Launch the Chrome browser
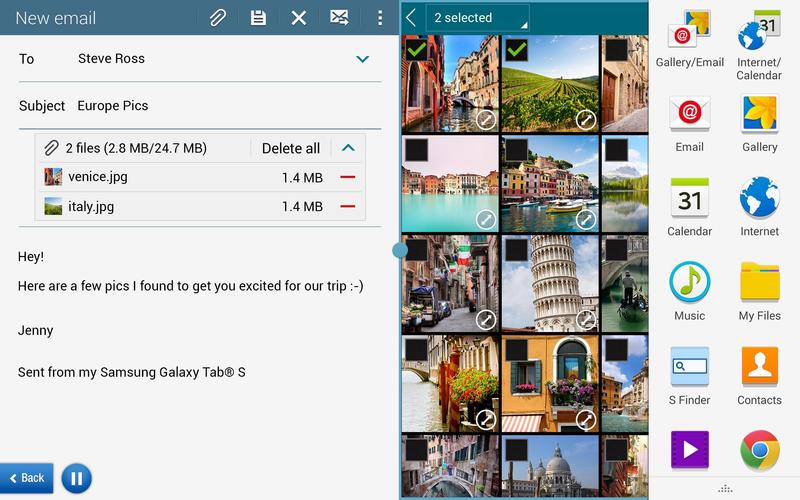The image size is (800, 500). [x=760, y=451]
